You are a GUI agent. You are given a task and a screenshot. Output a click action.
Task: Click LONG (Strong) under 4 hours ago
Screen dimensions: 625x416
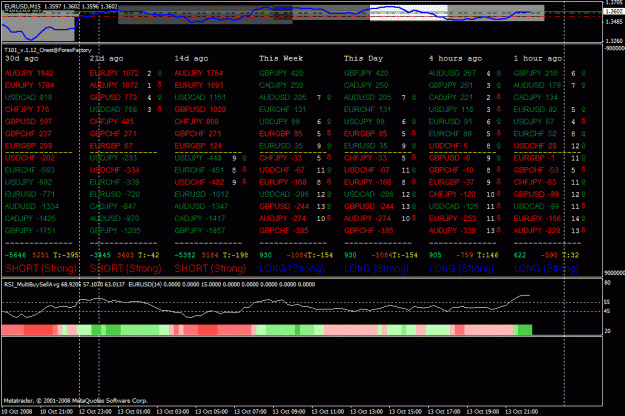461,269
